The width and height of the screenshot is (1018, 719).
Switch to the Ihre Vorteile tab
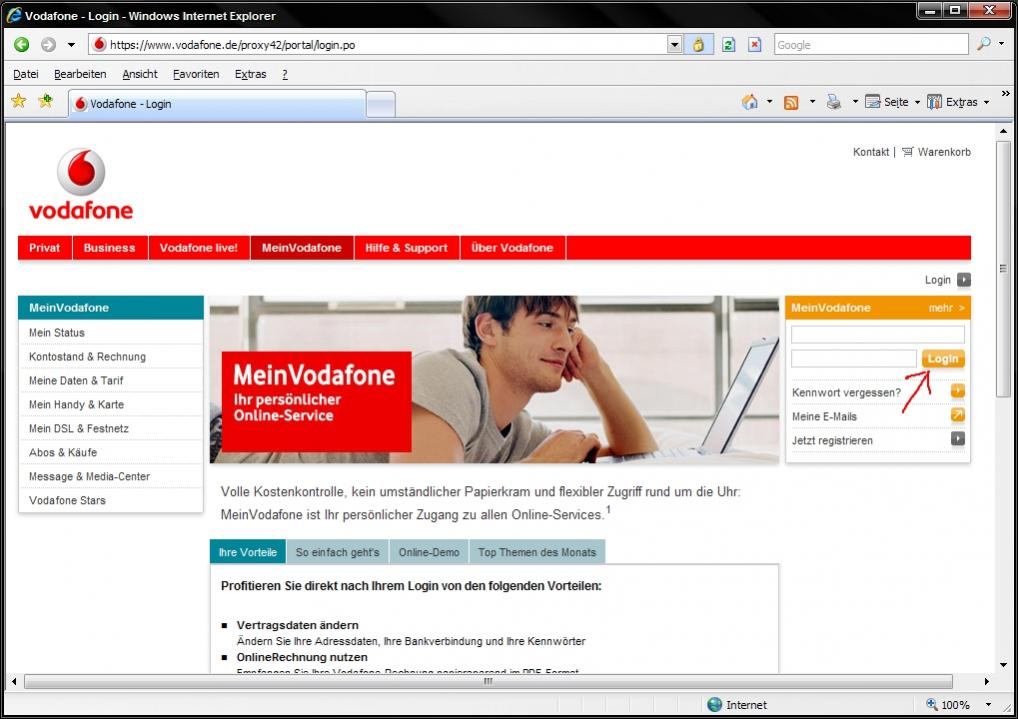click(247, 552)
